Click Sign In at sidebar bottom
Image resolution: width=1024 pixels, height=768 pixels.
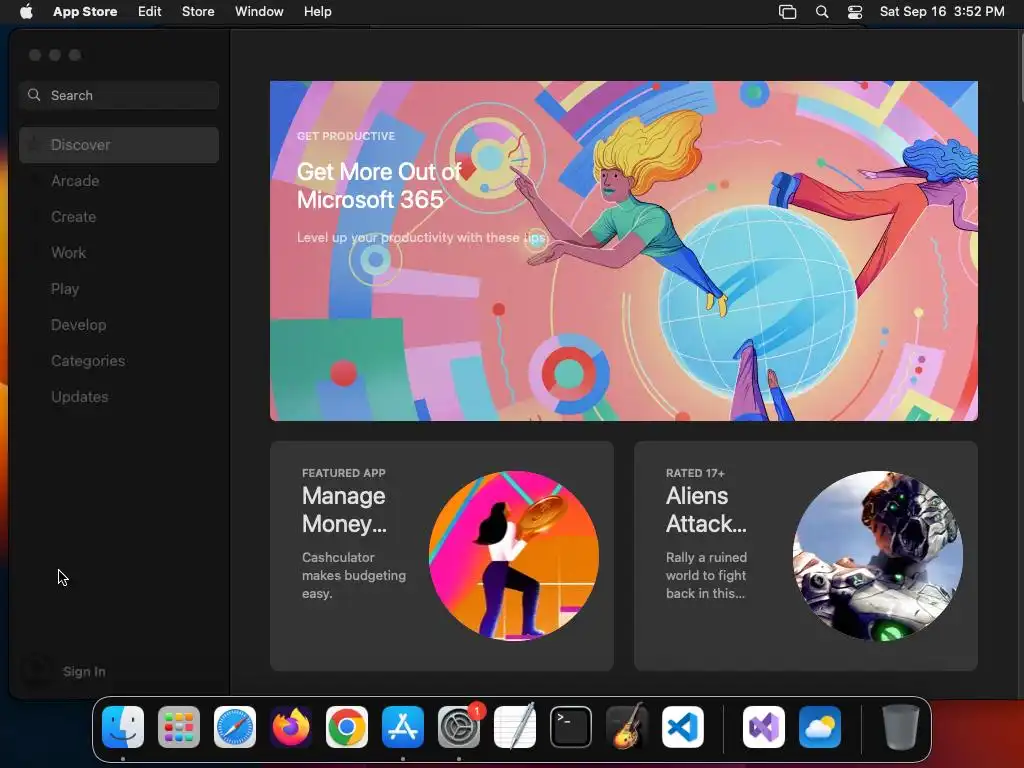(84, 671)
